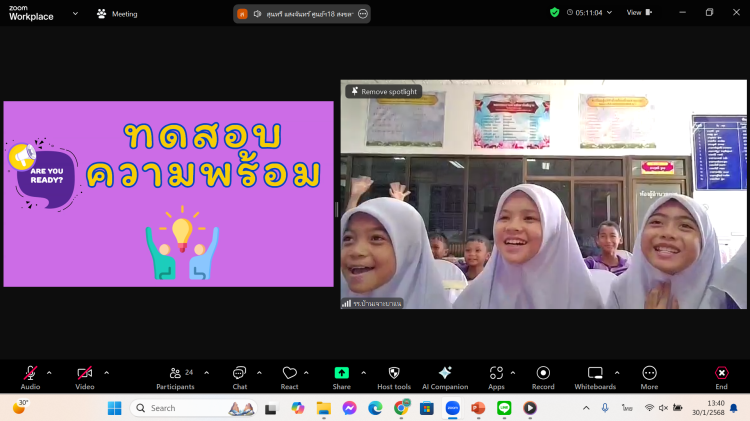Open the Wi-Fi network tray icon

[649, 408]
